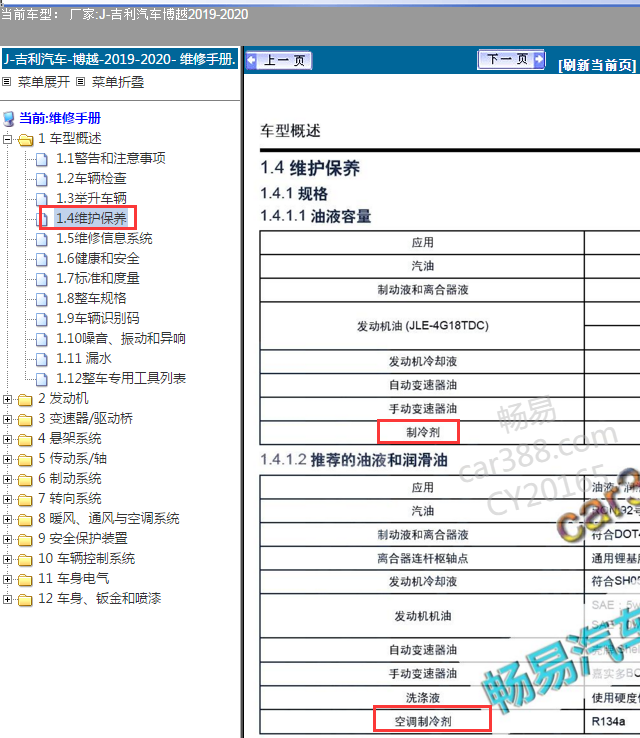Click the page icon beside 1.8整车规格
640x738 pixels.
coord(42,300)
